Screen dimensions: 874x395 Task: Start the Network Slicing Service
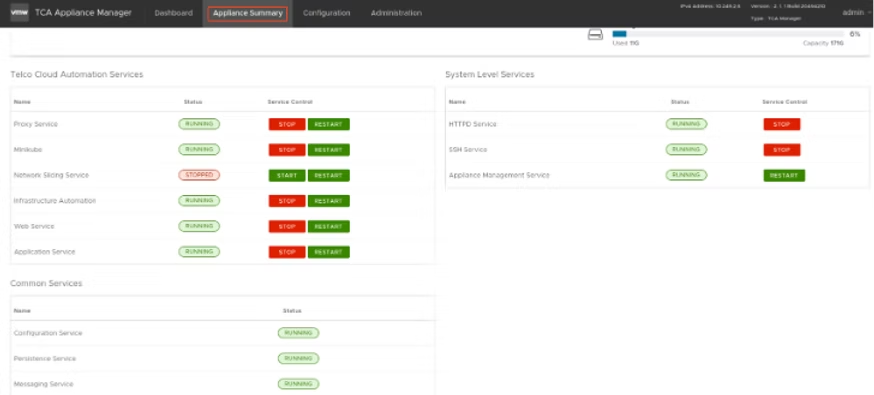(287, 175)
